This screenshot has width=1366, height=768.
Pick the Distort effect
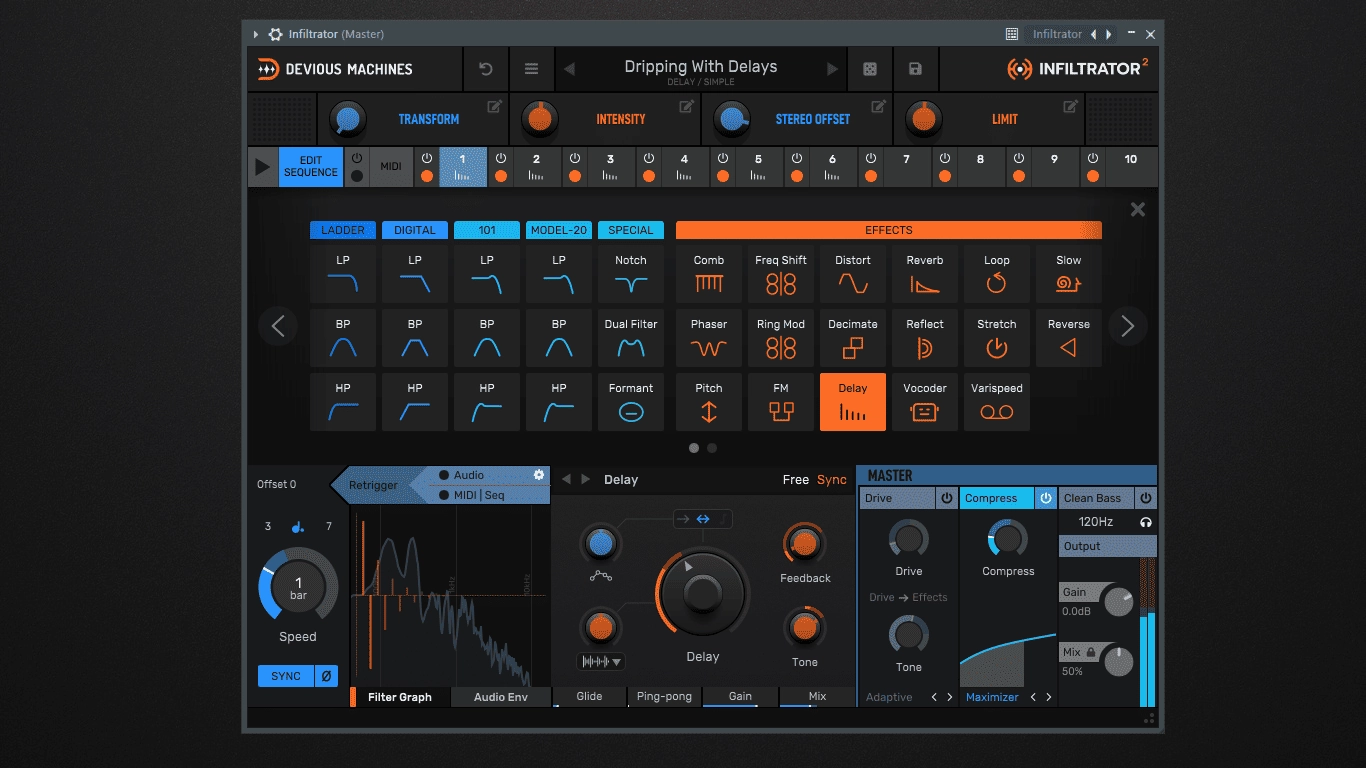[x=853, y=274]
